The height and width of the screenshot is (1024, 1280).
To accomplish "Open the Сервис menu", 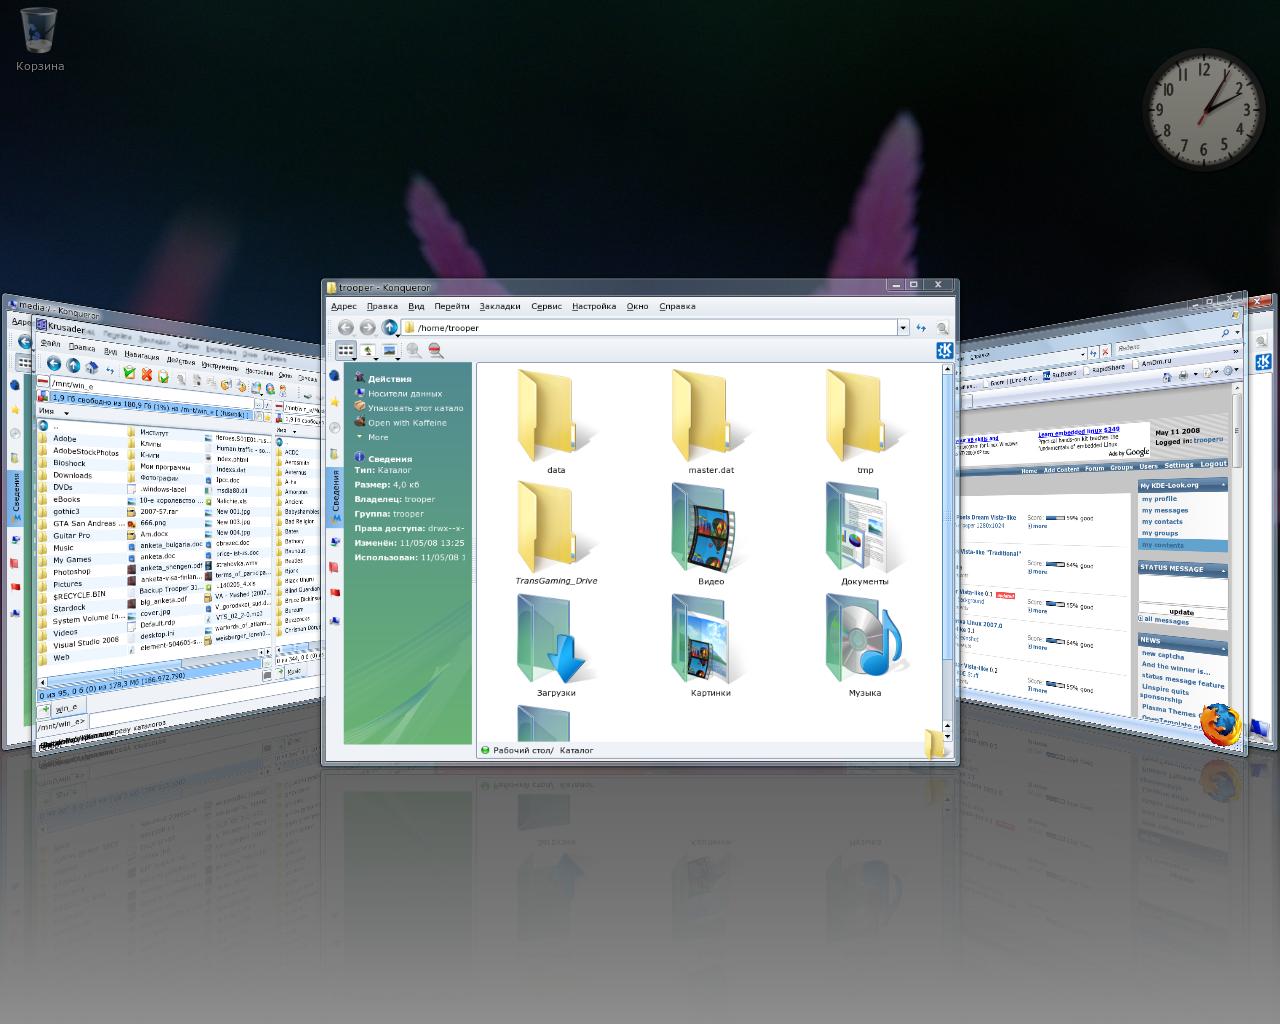I will tap(547, 306).
